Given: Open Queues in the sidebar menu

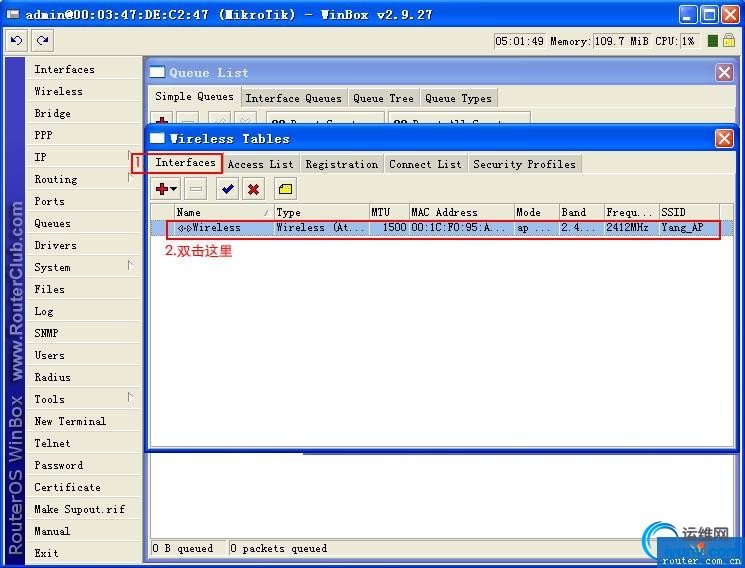Looking at the screenshot, I should 83,223.
